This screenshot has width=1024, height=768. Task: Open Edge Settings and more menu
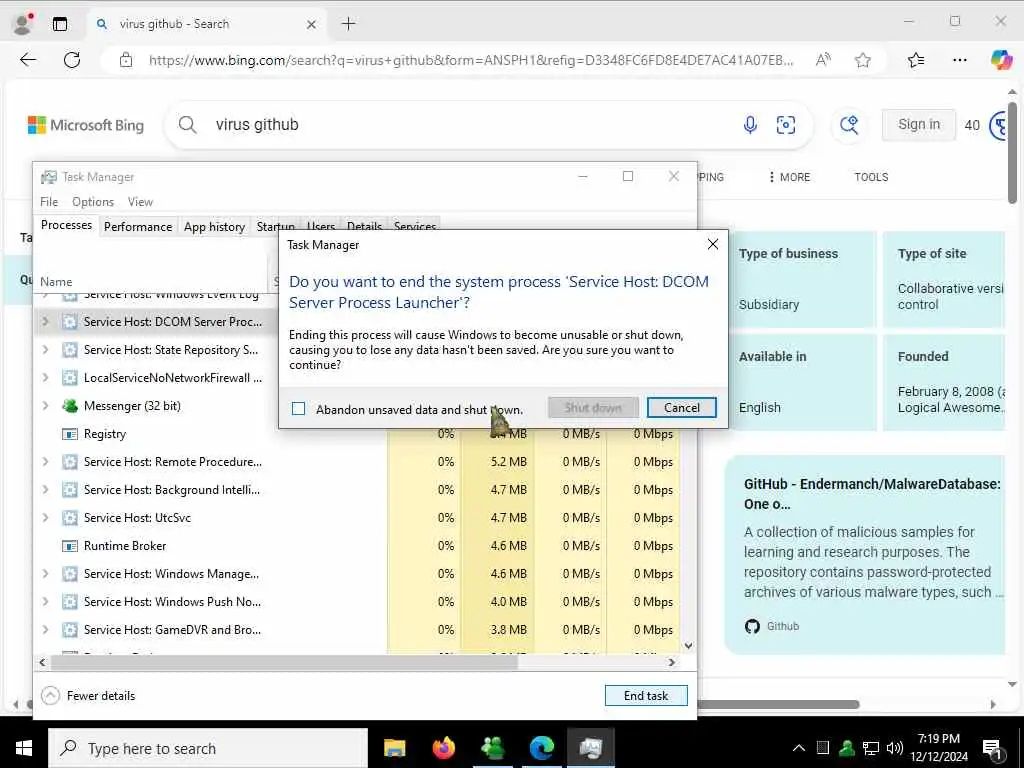point(959,60)
